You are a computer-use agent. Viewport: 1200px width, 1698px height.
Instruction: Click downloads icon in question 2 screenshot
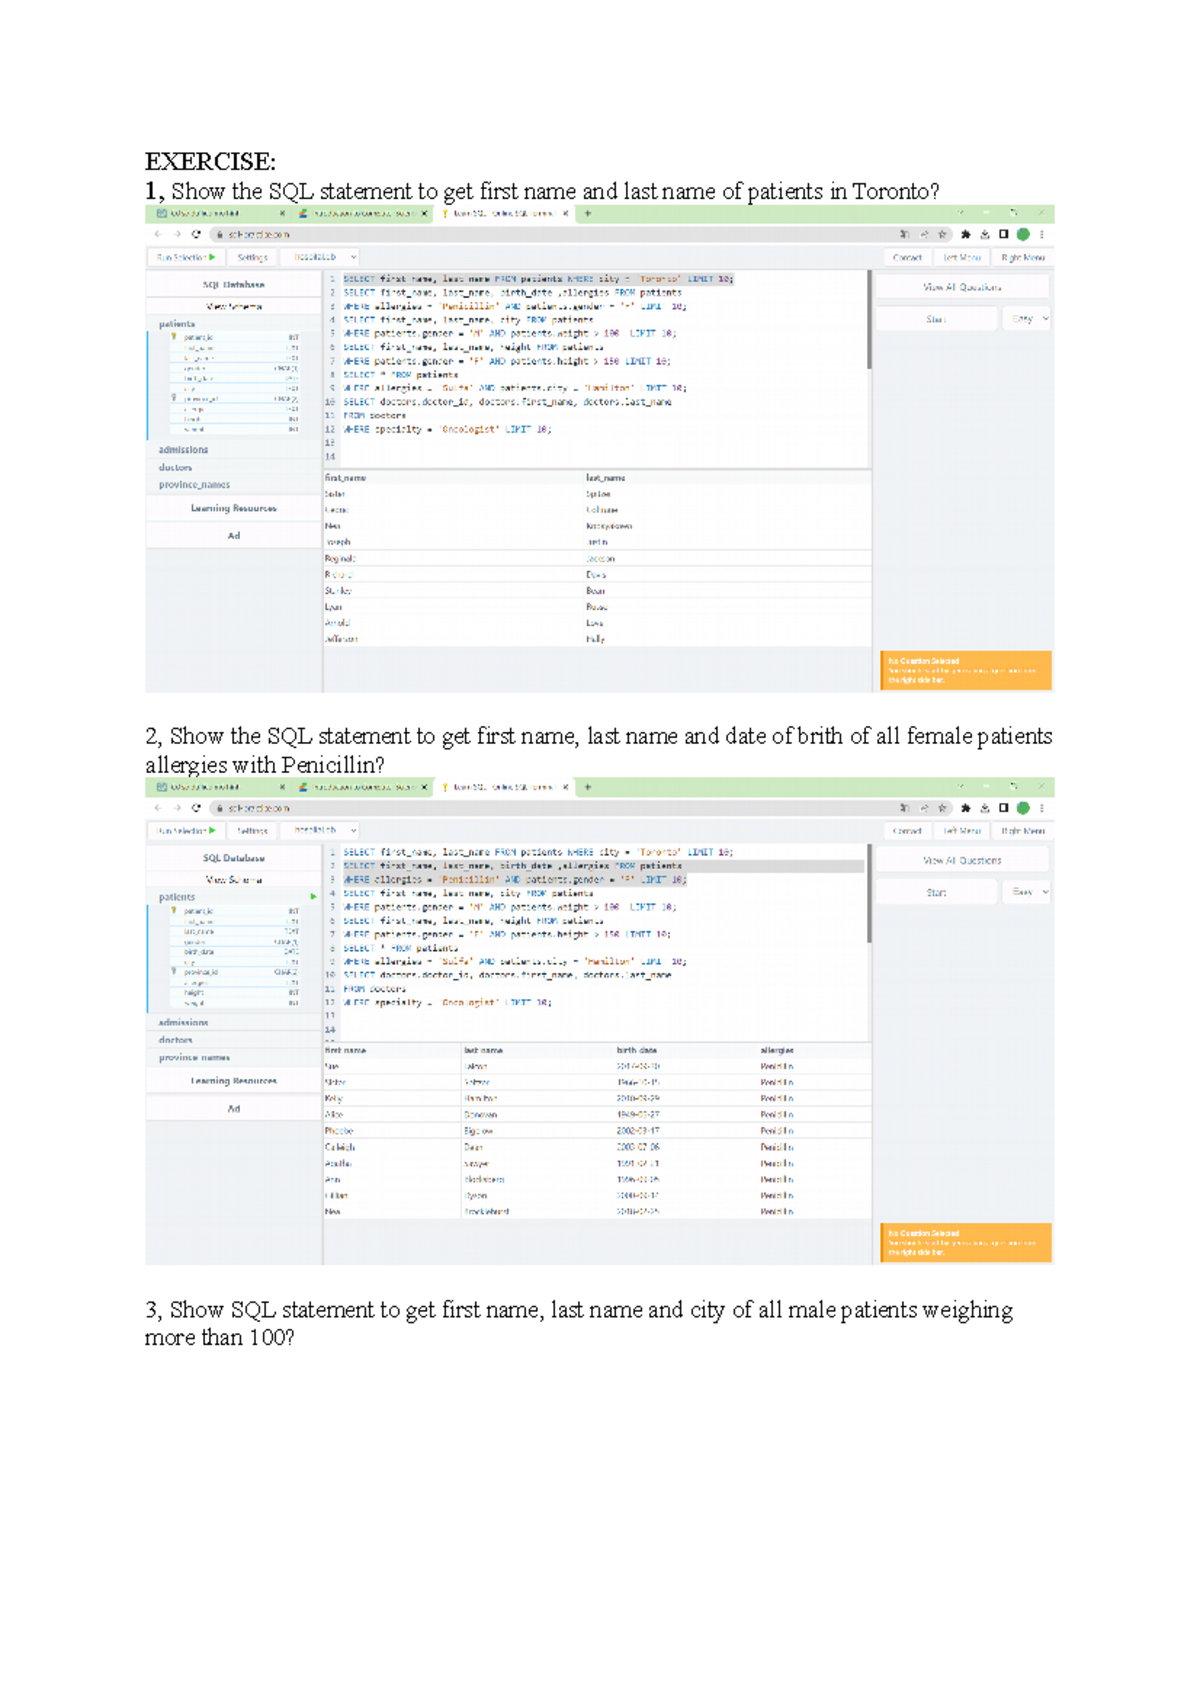(985, 808)
